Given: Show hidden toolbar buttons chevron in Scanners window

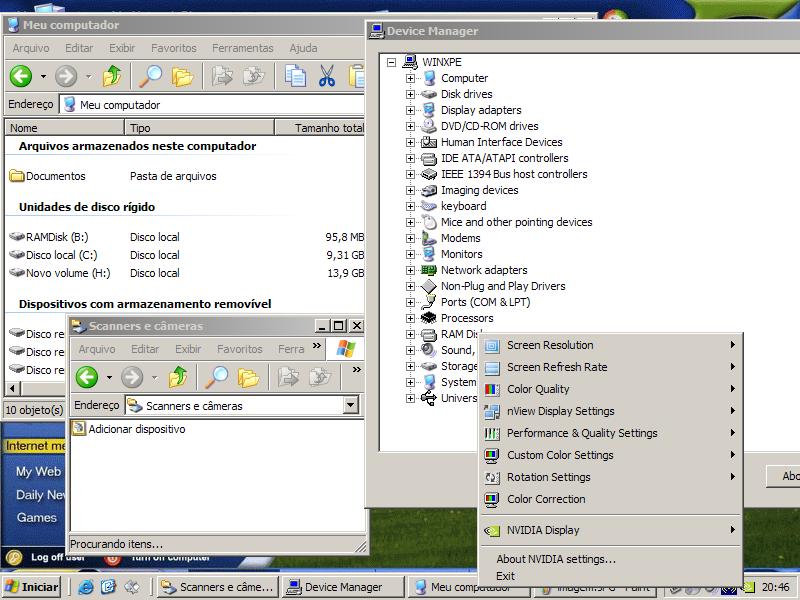Looking at the screenshot, I should pyautogui.click(x=357, y=369).
